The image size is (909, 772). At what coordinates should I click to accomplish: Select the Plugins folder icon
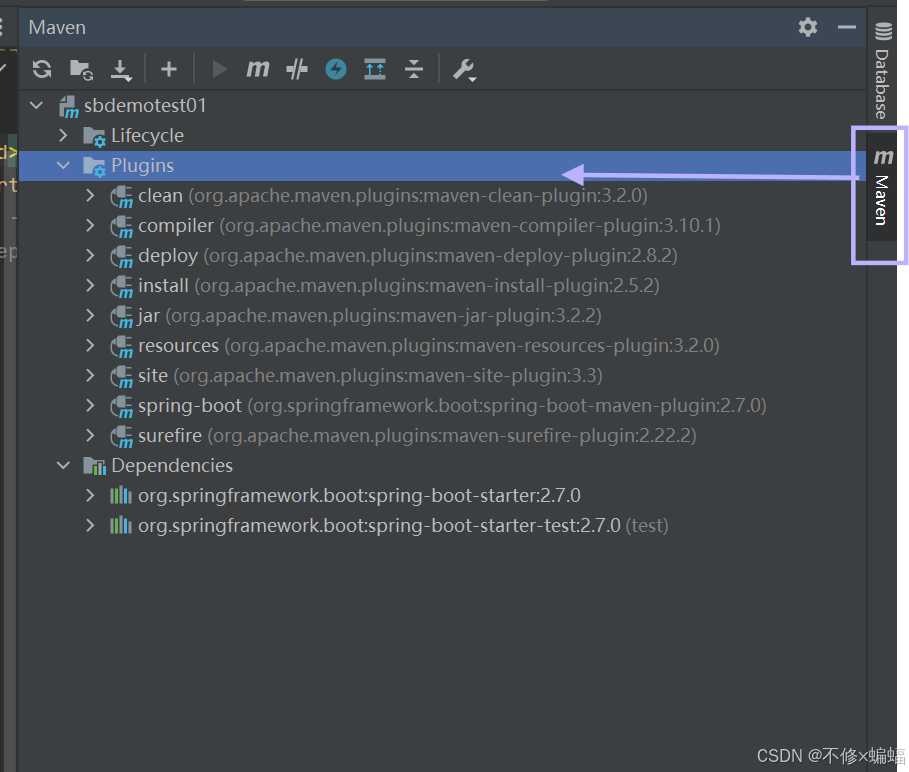point(94,167)
